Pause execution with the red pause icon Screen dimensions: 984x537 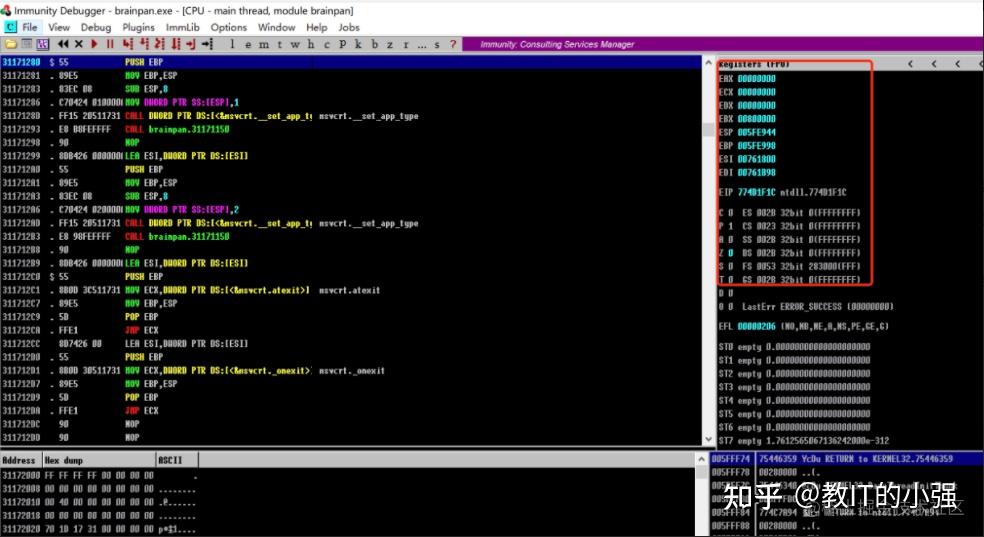pyautogui.click(x=110, y=44)
